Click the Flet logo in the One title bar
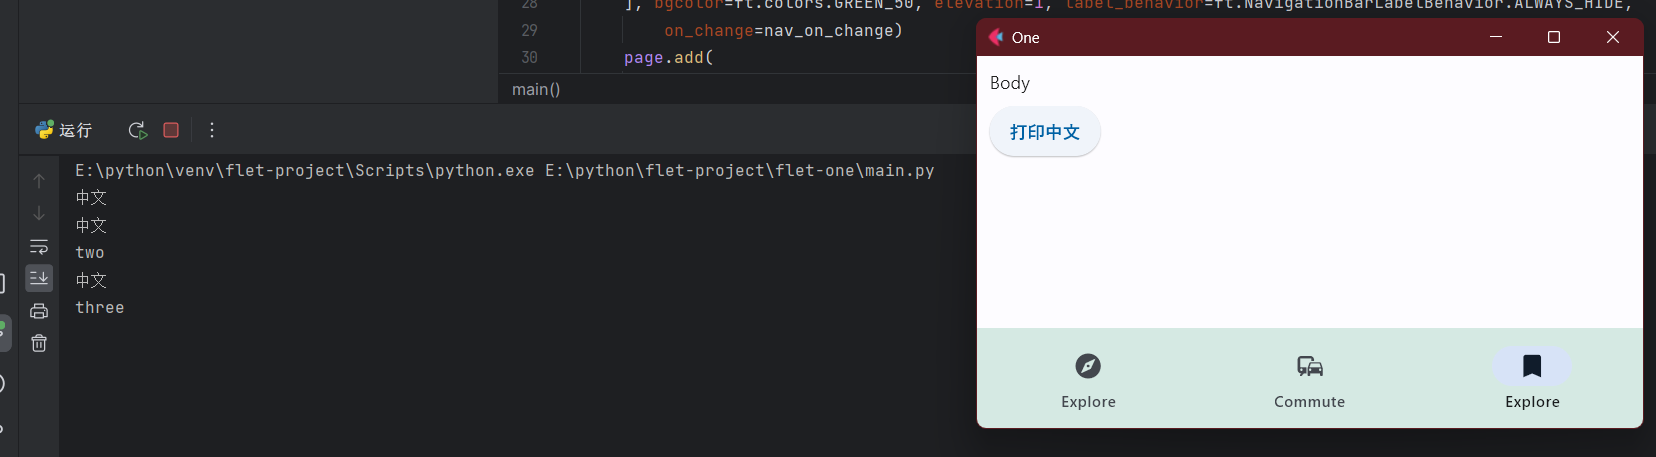 click(996, 37)
